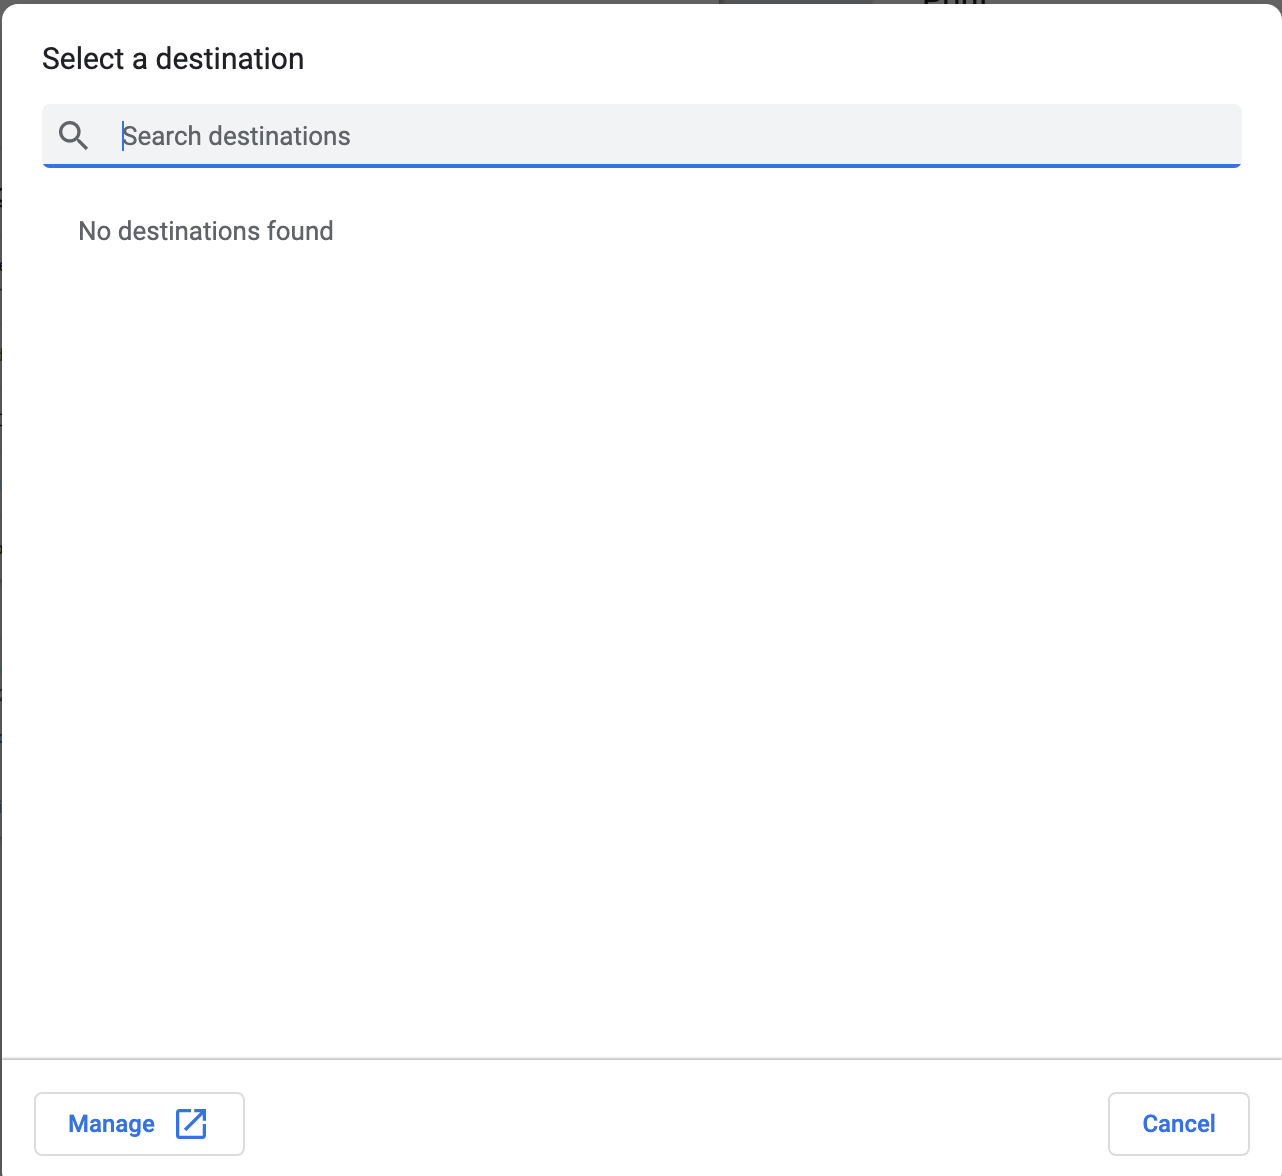Cancel the destination selection dialog
The width and height of the screenshot is (1282, 1176).
click(1178, 1124)
